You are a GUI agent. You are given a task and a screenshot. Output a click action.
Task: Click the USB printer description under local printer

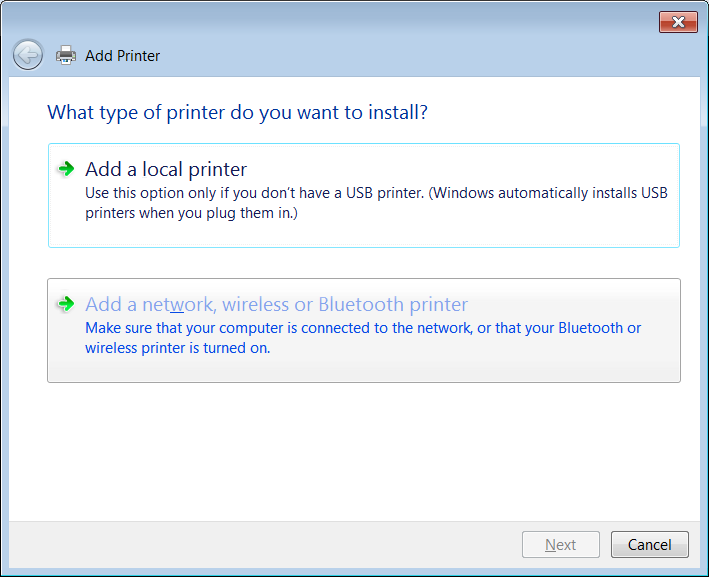[x=376, y=200]
